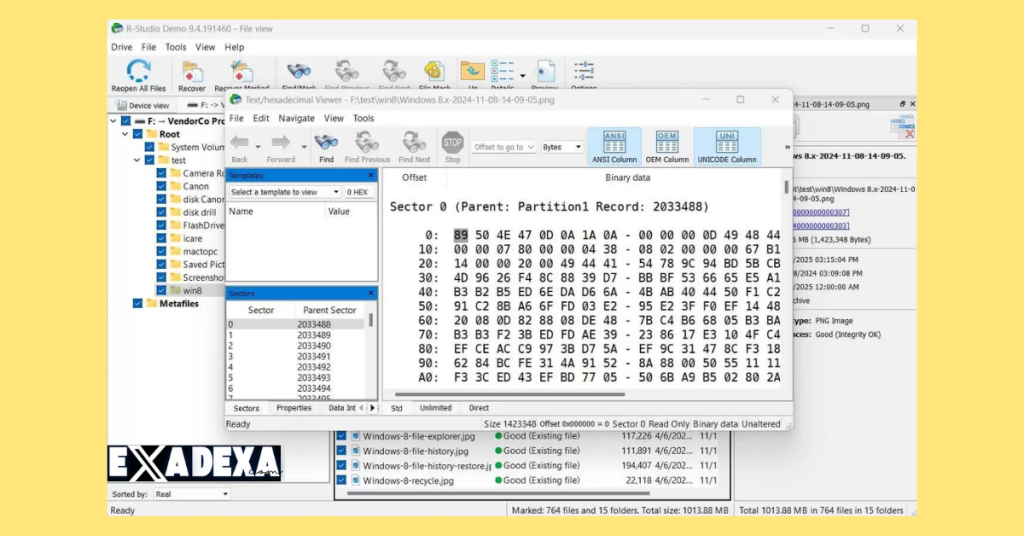The width and height of the screenshot is (1024, 536).
Task: Toggle the ANSI Column display
Action: 615,146
